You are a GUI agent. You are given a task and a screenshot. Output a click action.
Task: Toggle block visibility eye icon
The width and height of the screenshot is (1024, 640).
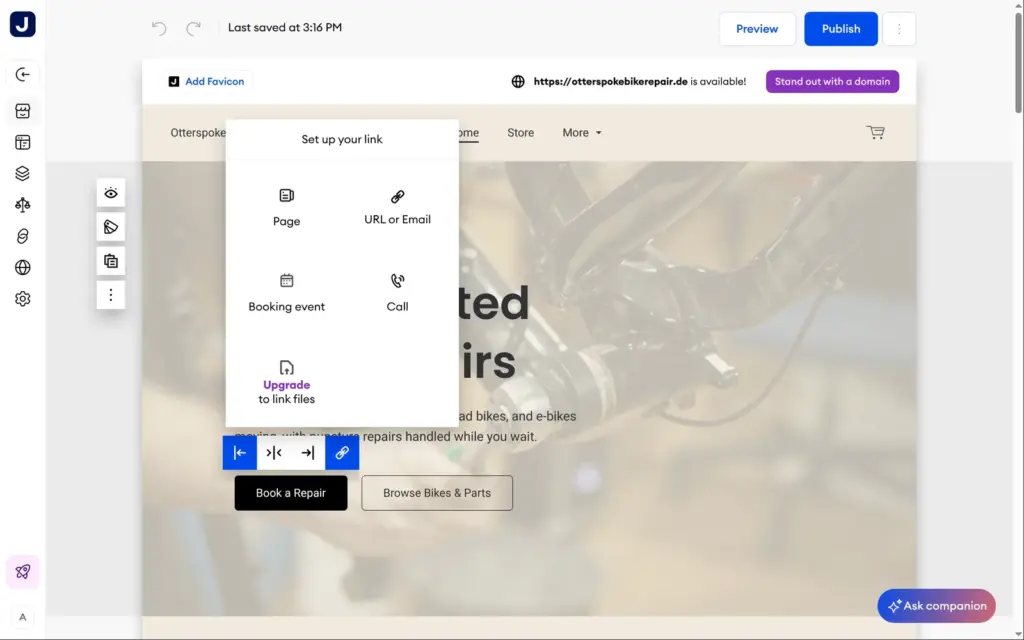click(111, 193)
